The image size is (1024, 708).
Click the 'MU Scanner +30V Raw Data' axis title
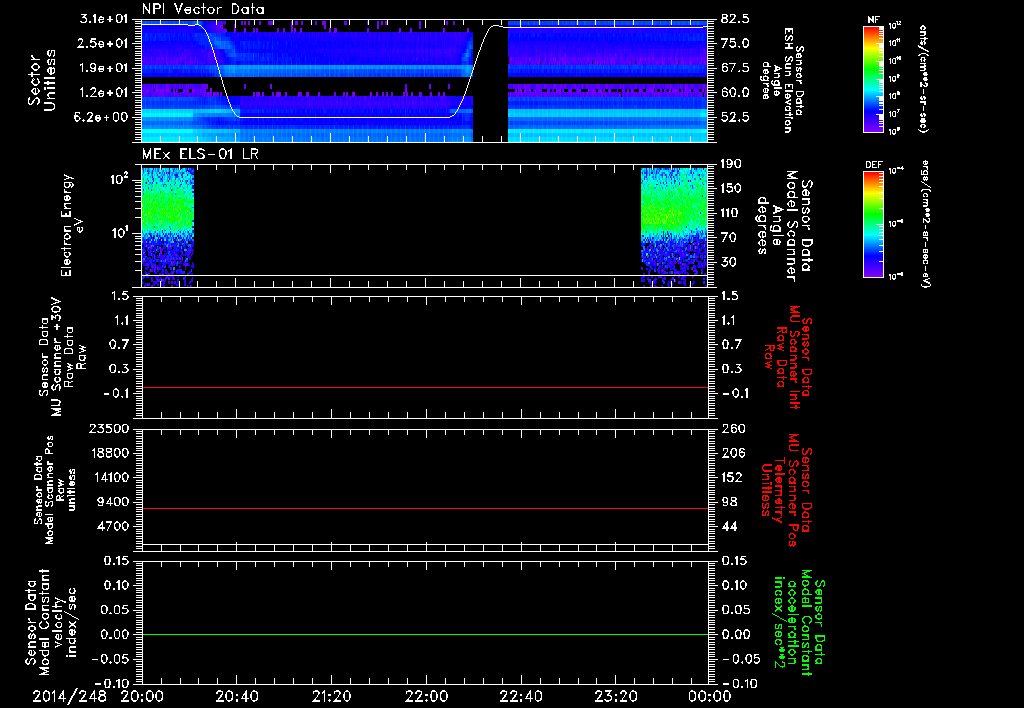click(62, 357)
